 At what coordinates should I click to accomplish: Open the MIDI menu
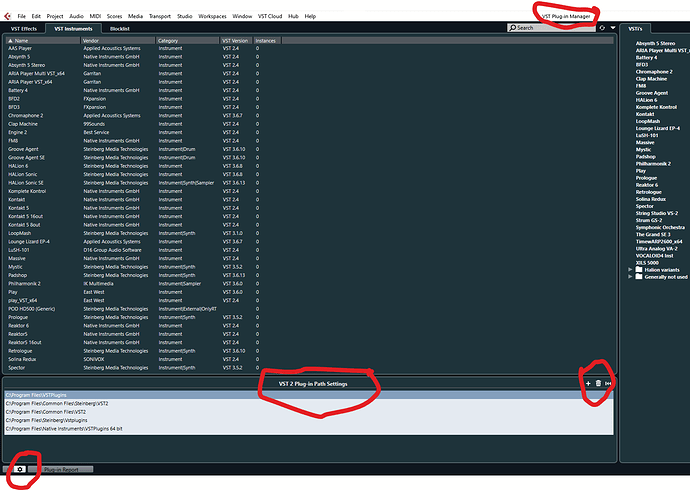[x=95, y=16]
